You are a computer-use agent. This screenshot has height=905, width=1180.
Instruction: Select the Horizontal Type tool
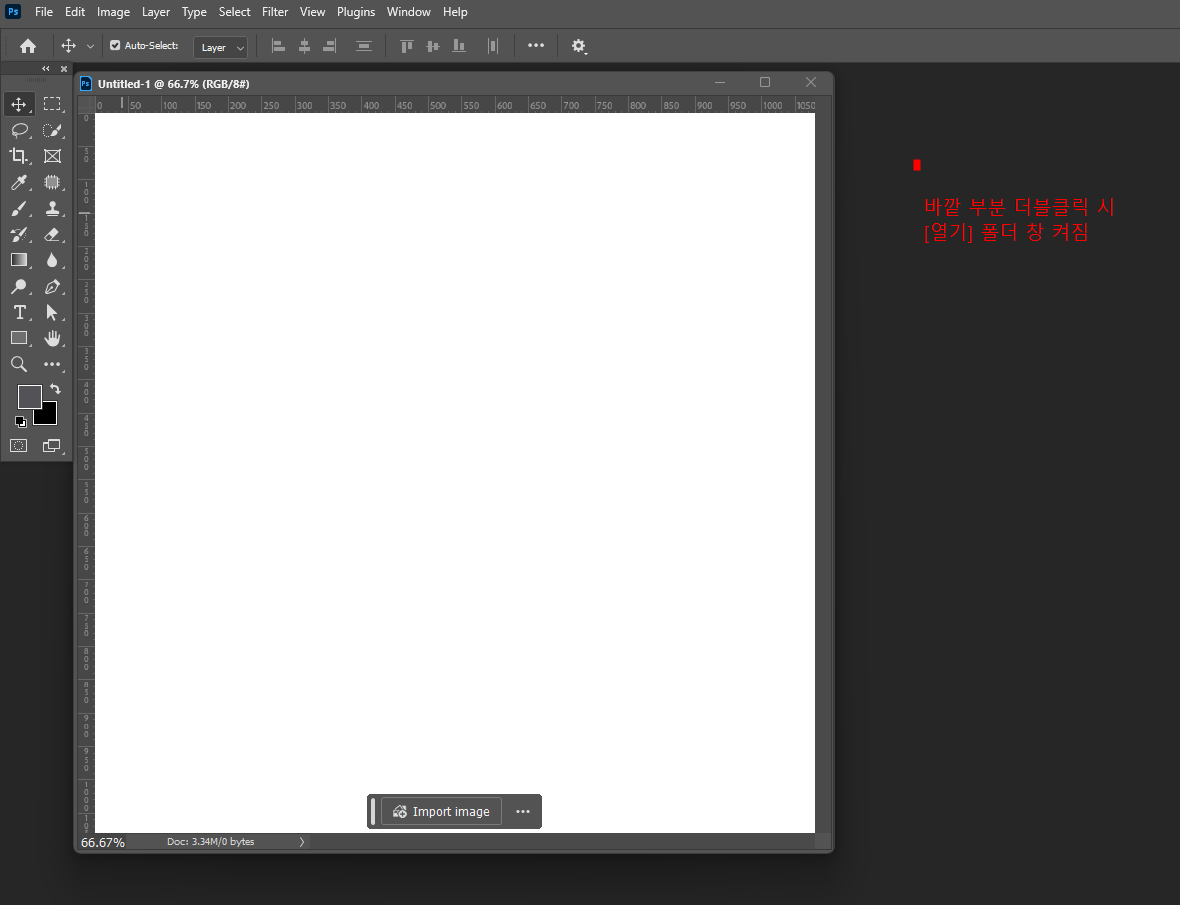(x=19, y=312)
